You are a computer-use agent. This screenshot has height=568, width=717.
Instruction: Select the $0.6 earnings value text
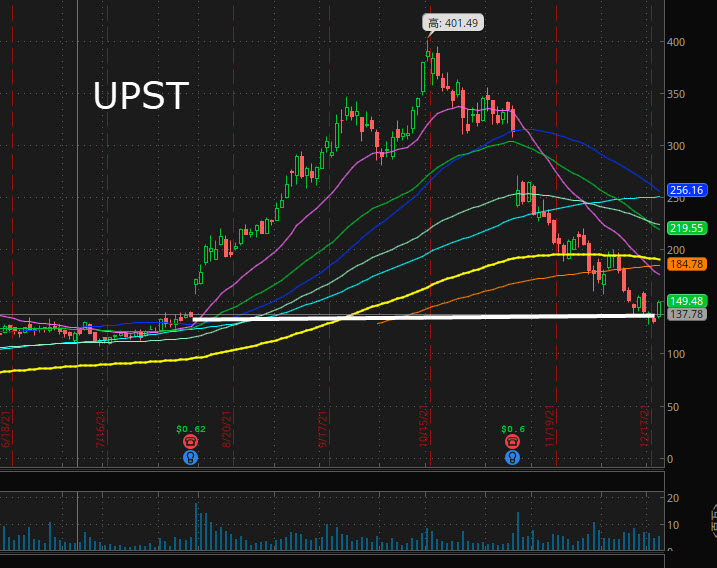pyautogui.click(x=513, y=429)
